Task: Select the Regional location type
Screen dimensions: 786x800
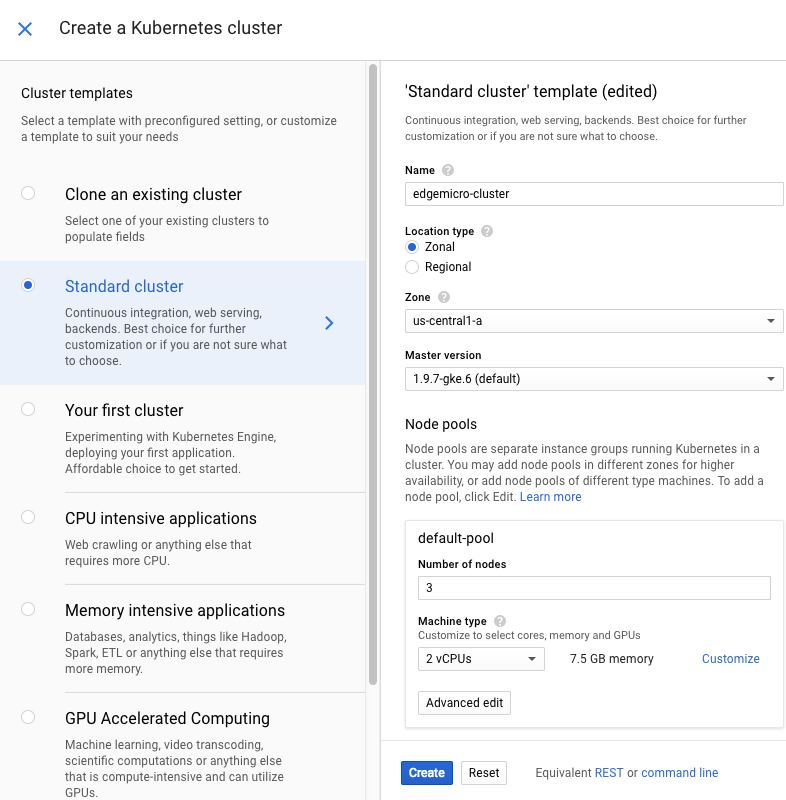Action: pos(412,267)
